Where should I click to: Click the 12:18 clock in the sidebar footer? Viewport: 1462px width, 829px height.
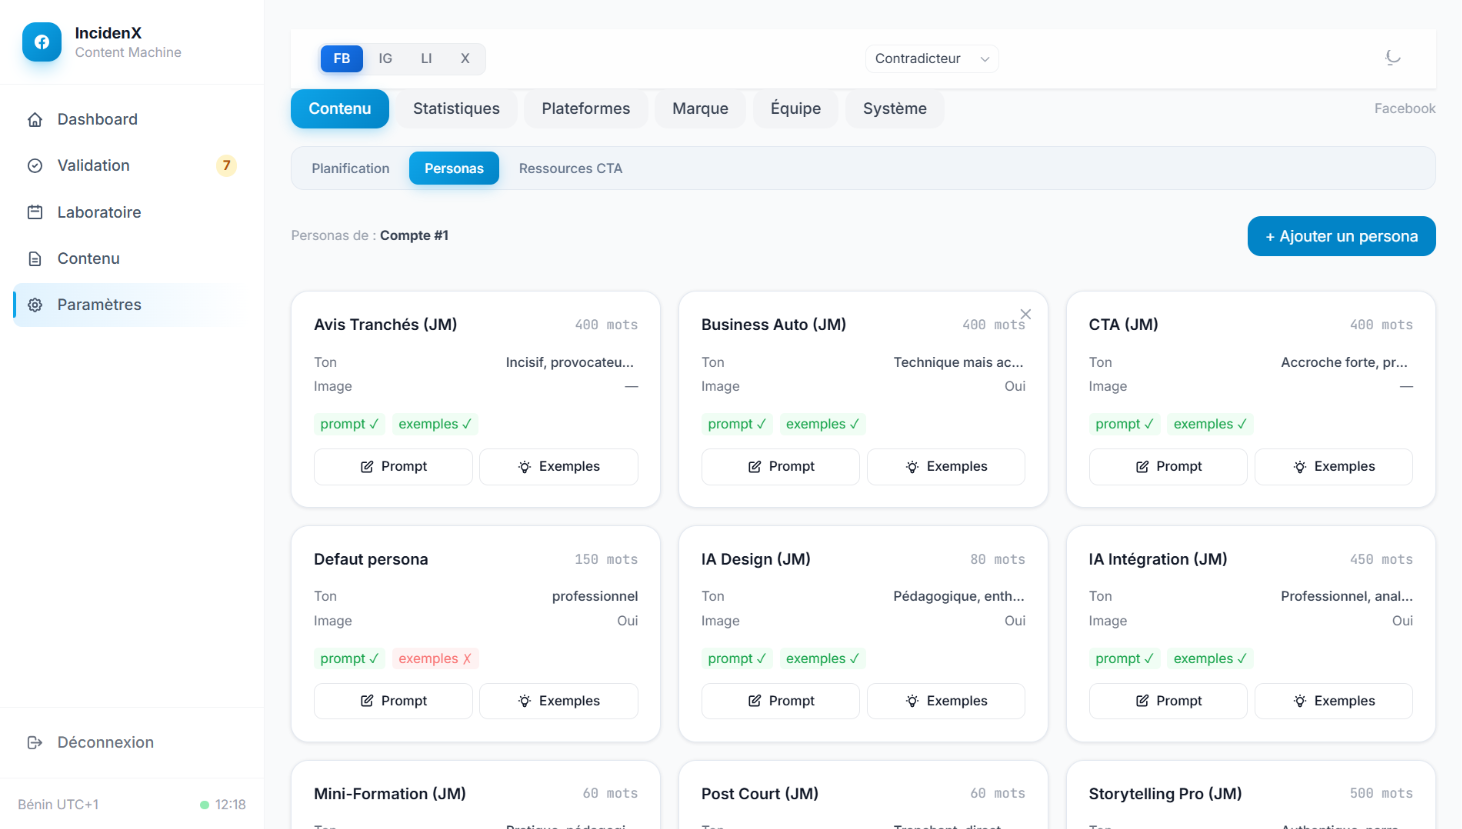point(230,804)
